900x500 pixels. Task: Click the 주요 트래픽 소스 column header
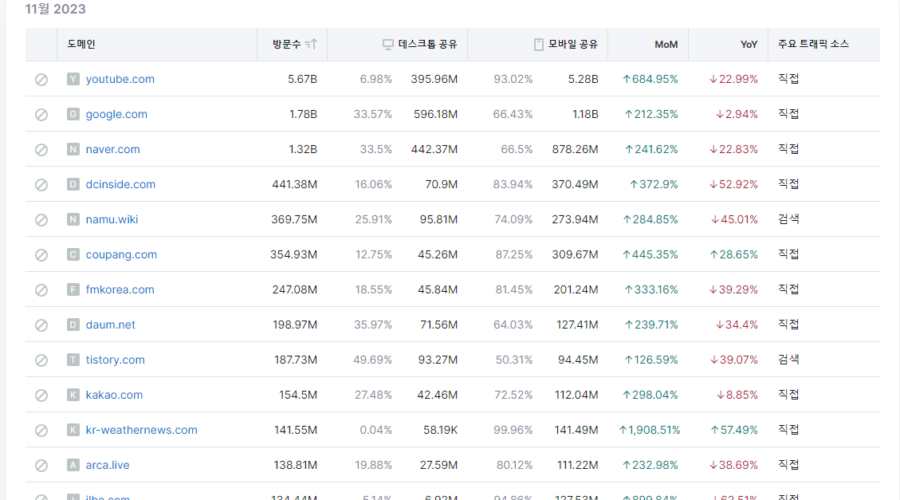click(x=813, y=44)
